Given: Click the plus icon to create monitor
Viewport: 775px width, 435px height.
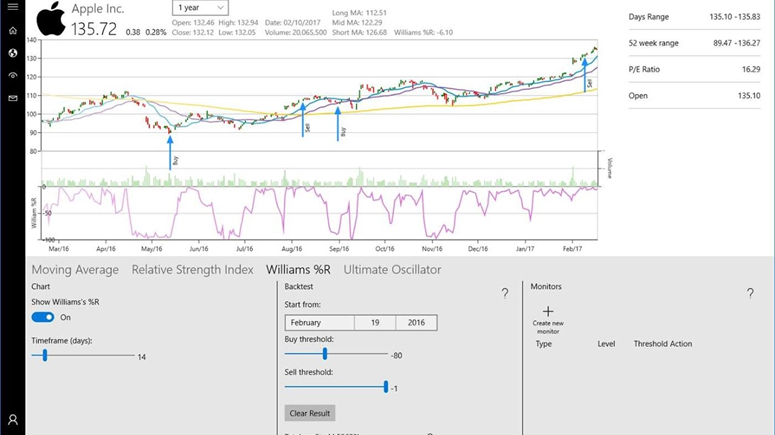Looking at the screenshot, I should (547, 311).
